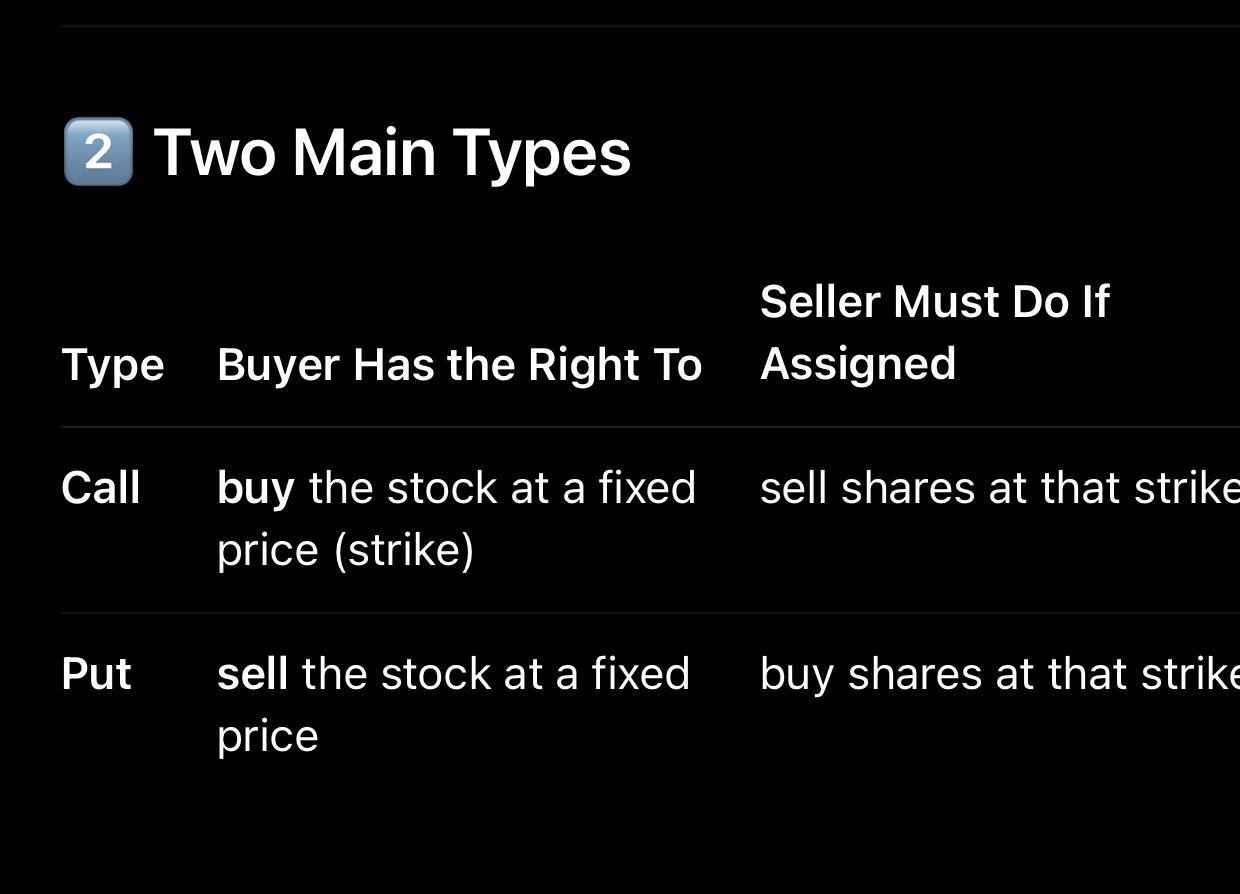Image resolution: width=1240 pixels, height=894 pixels.
Task: Click the "Two Main Types" heading
Action: 392,152
